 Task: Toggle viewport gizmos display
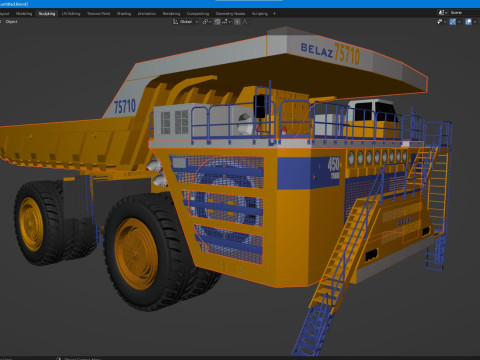[x=452, y=22]
